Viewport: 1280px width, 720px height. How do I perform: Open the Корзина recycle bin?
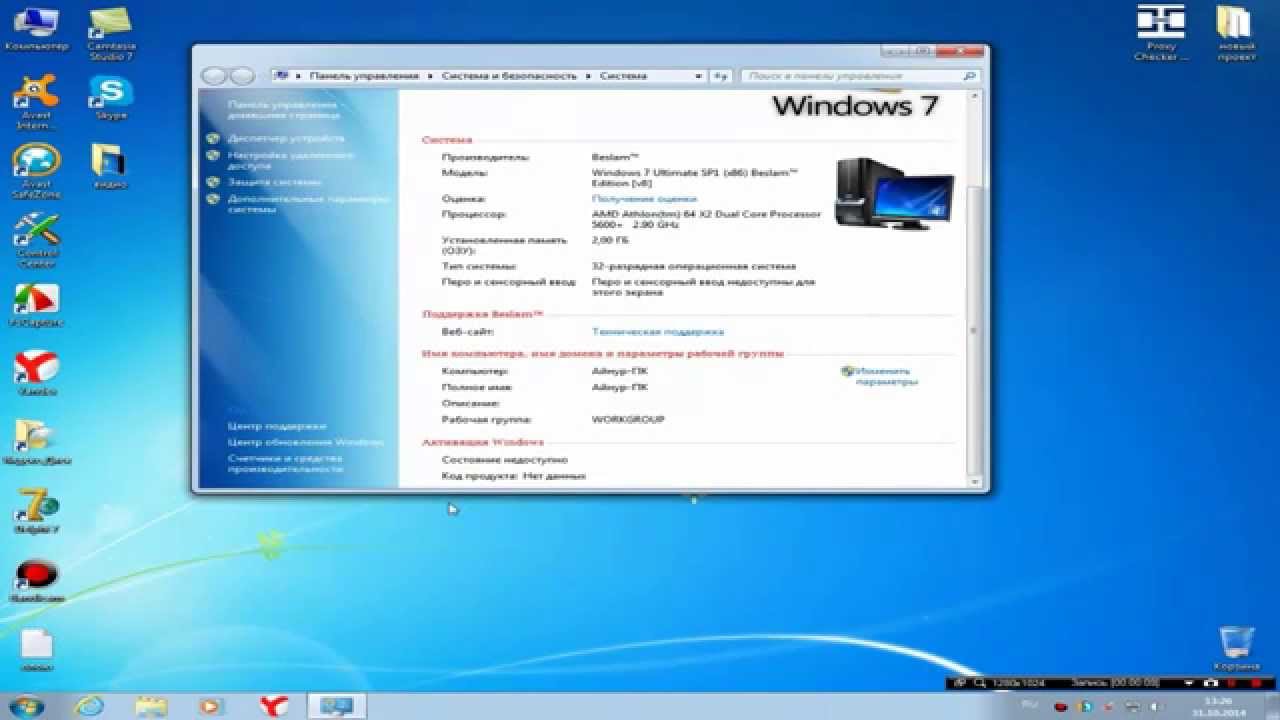(1236, 648)
